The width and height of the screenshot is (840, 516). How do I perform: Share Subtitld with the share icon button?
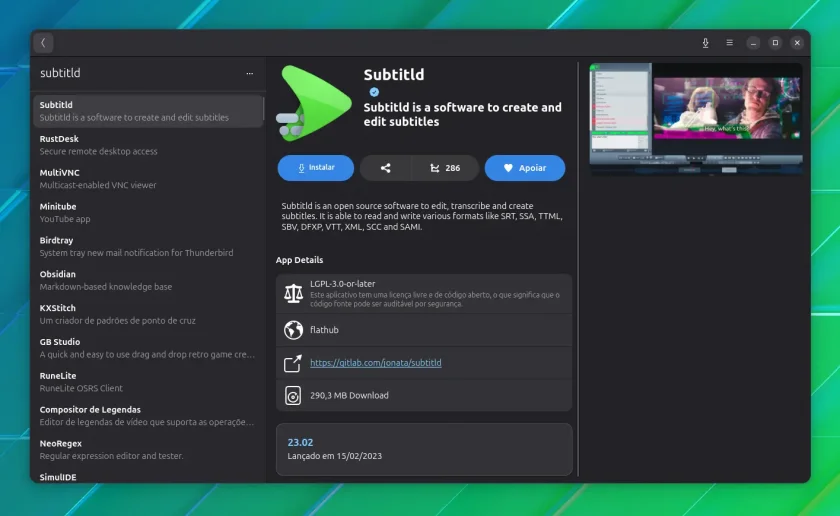(385, 168)
